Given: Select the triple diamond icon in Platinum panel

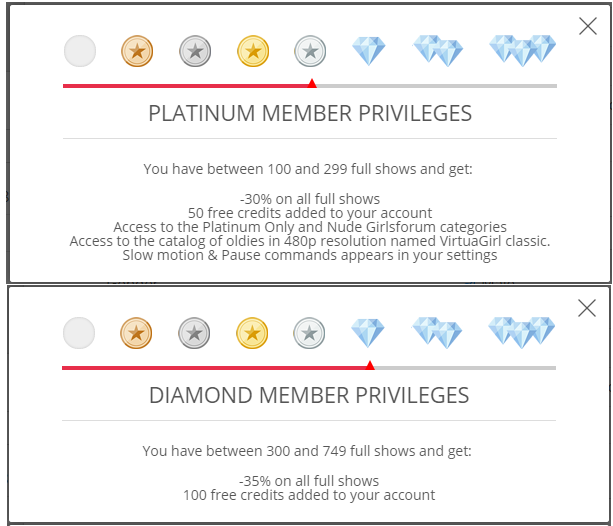Looking at the screenshot, I should point(522,50).
